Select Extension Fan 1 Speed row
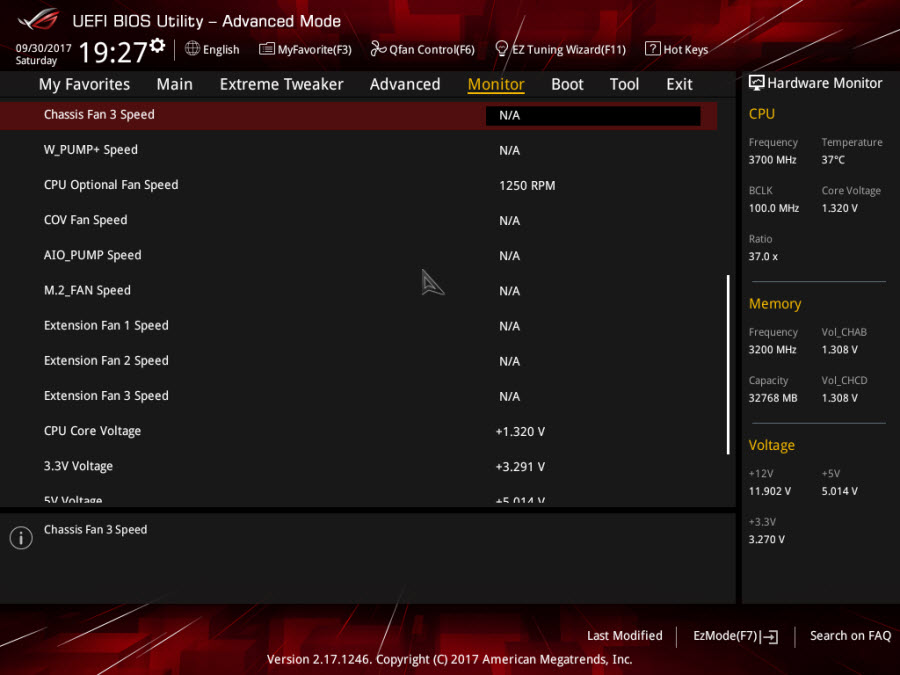The height and width of the screenshot is (675, 900). (x=358, y=326)
